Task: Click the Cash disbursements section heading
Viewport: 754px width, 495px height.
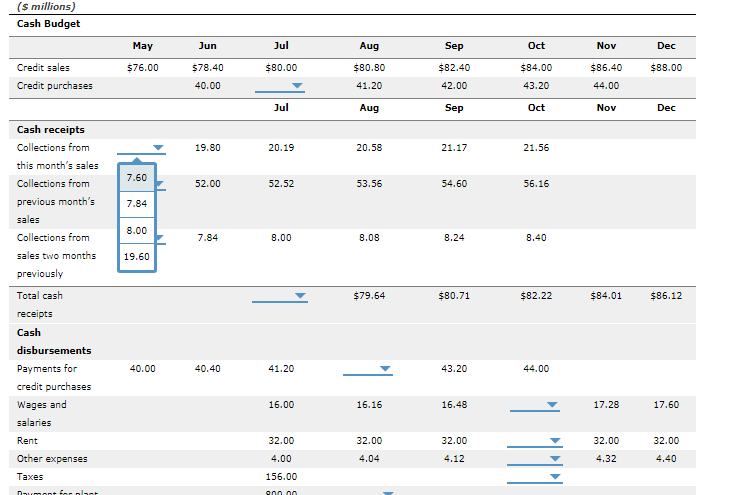Action: [x=54, y=342]
